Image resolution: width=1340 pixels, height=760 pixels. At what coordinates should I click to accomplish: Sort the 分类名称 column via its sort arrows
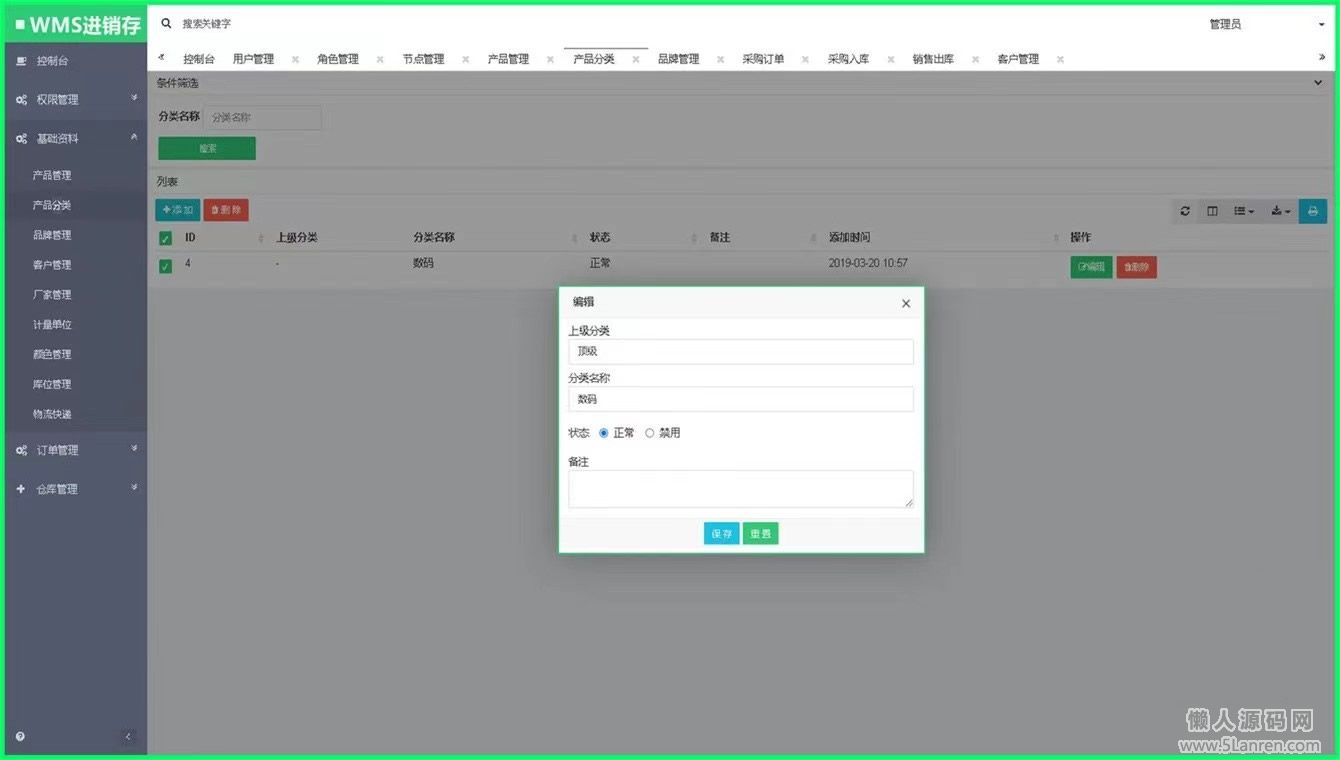coord(575,238)
